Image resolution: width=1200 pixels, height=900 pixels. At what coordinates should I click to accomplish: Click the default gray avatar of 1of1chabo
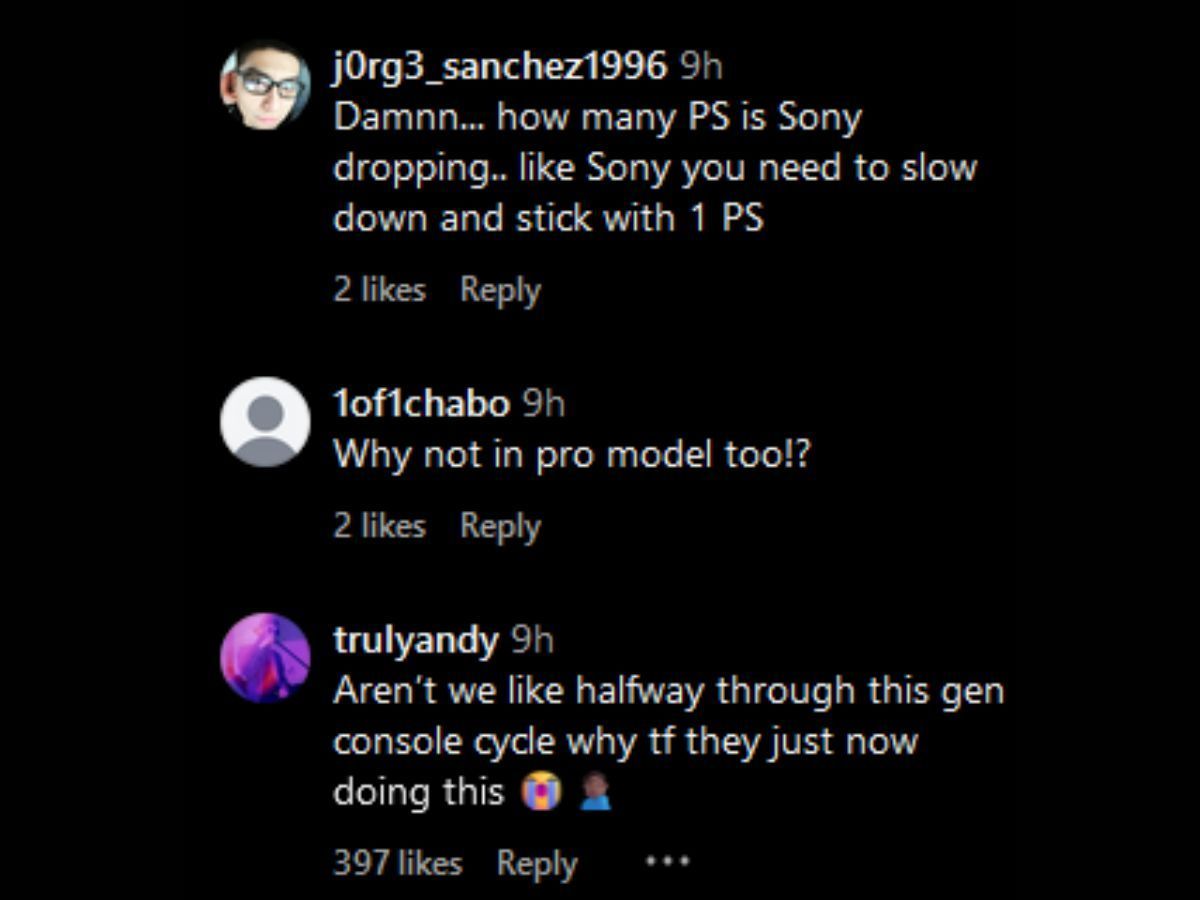[265, 421]
